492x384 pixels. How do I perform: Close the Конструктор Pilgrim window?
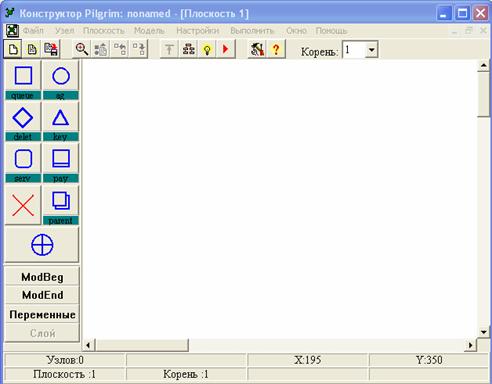coord(480,14)
